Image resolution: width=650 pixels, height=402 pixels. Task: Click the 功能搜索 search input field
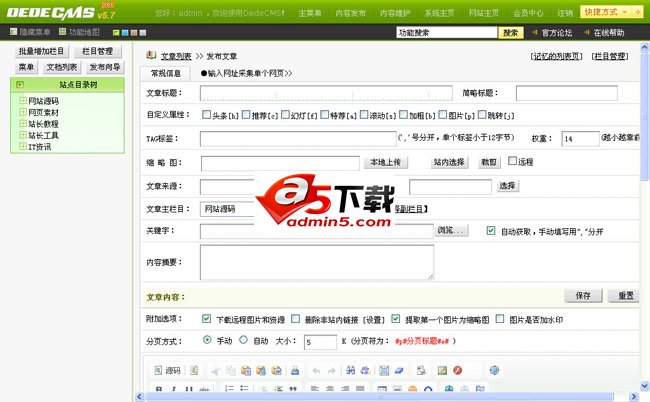pos(447,33)
